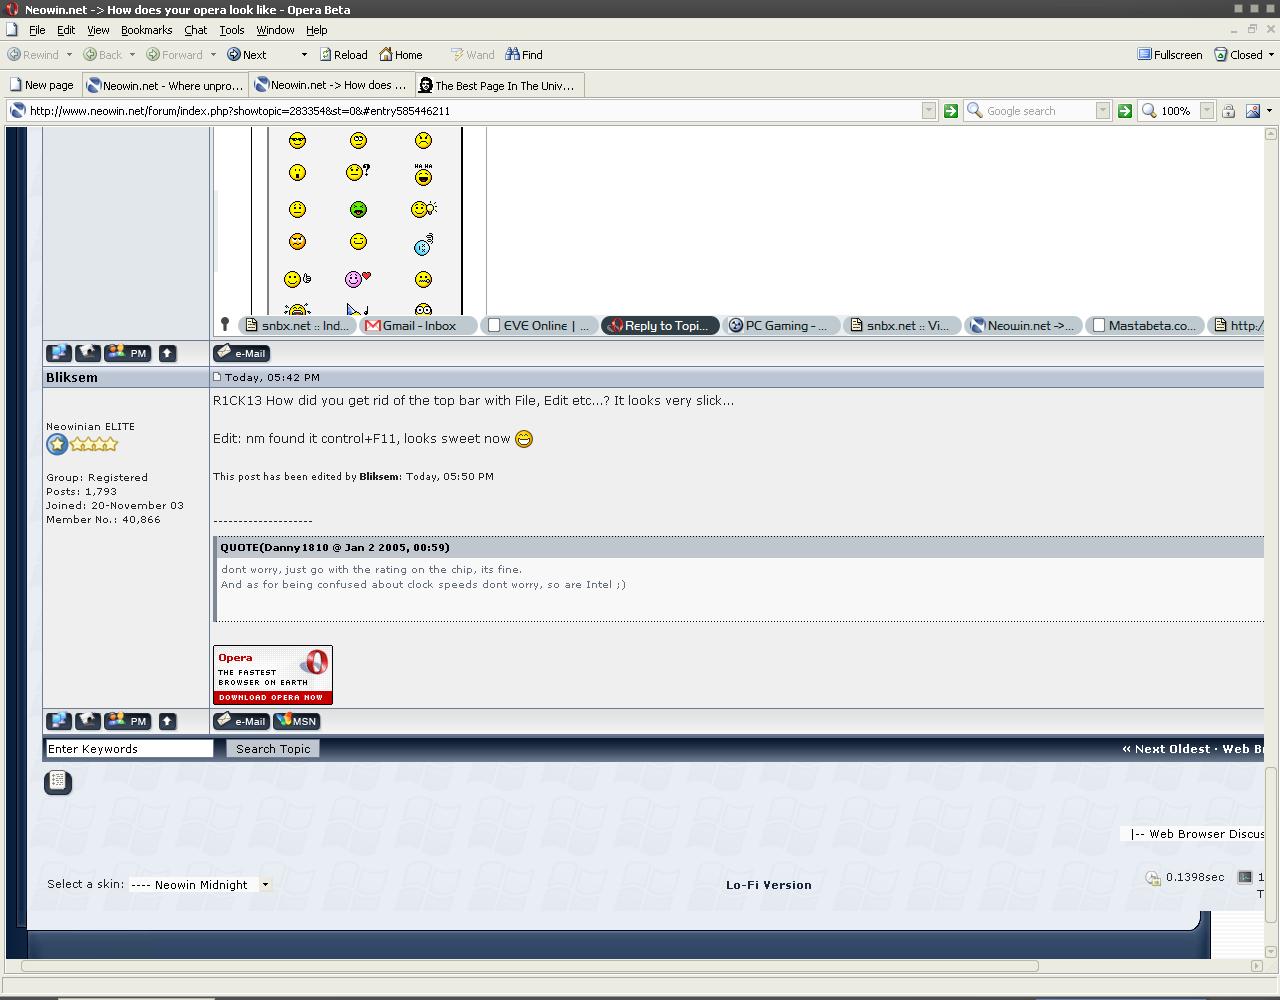This screenshot has height=1000, width=1280.
Task: Click the Forward navigation icon
Action: (x=153, y=55)
